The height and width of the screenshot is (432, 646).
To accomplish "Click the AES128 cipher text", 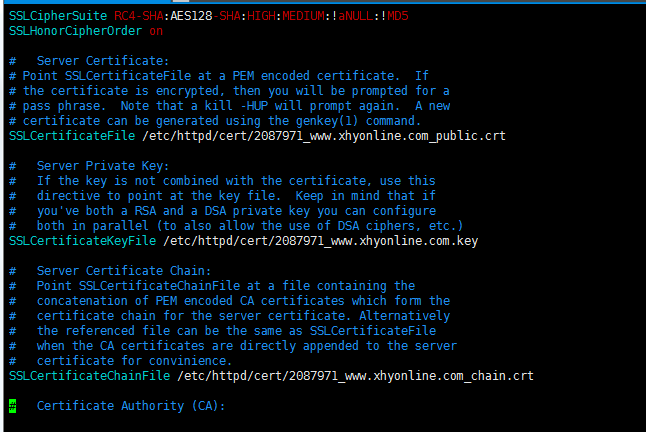I will [191, 16].
